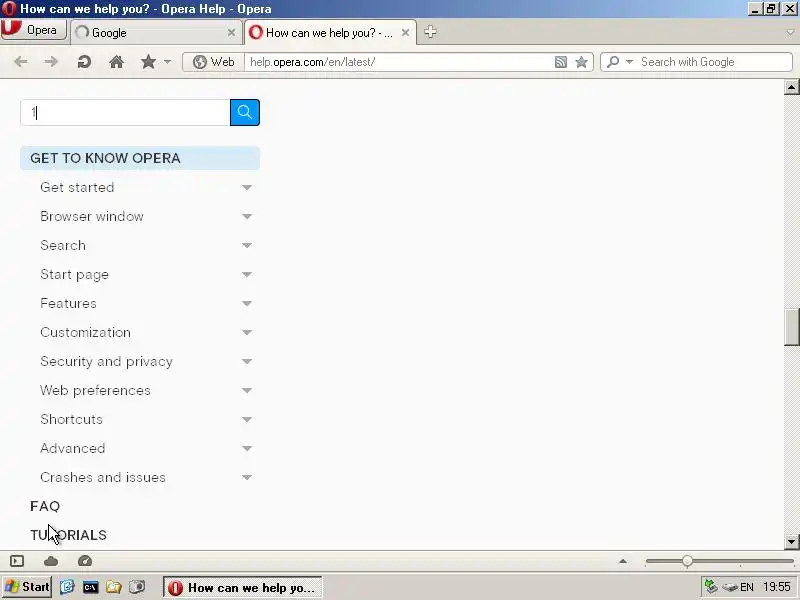The height and width of the screenshot is (600, 800).
Task: Click the Opera Turbo speedometer icon
Action: (x=85, y=561)
